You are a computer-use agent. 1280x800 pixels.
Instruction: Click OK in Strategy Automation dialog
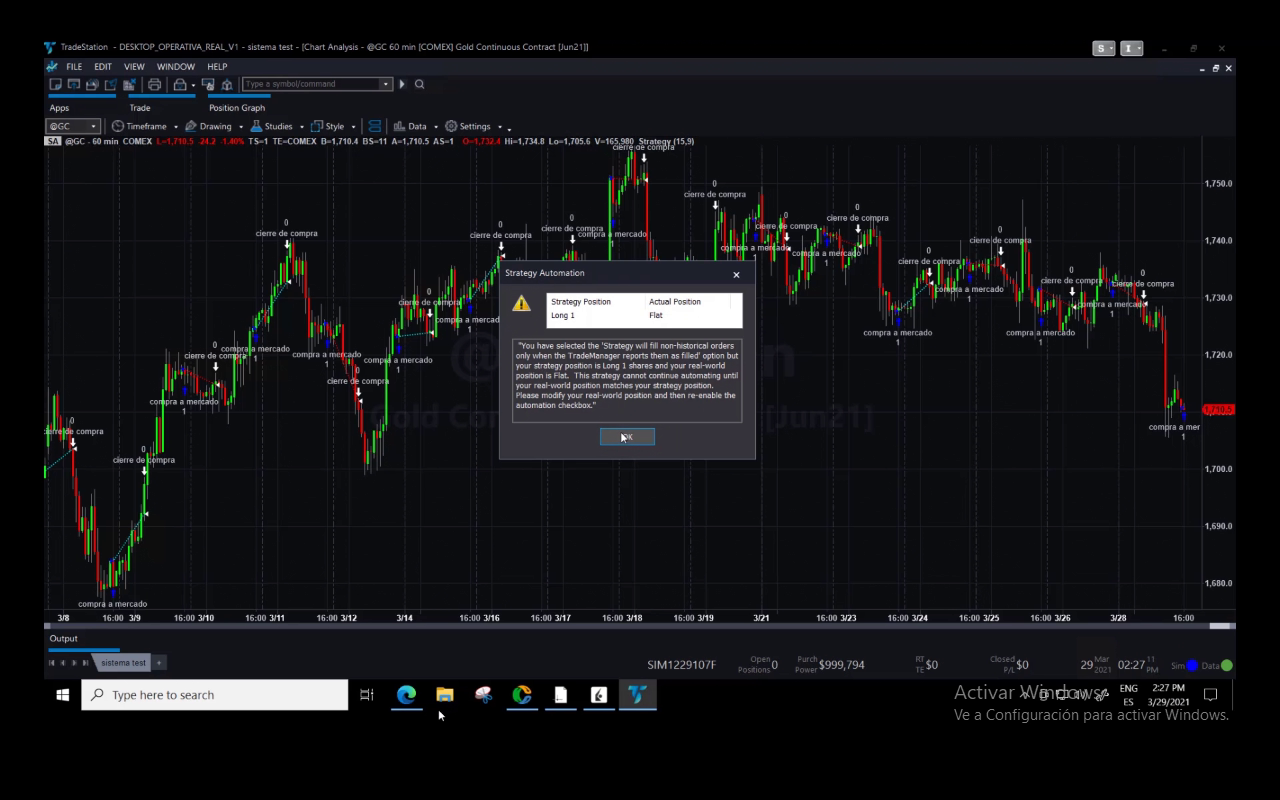pos(627,437)
